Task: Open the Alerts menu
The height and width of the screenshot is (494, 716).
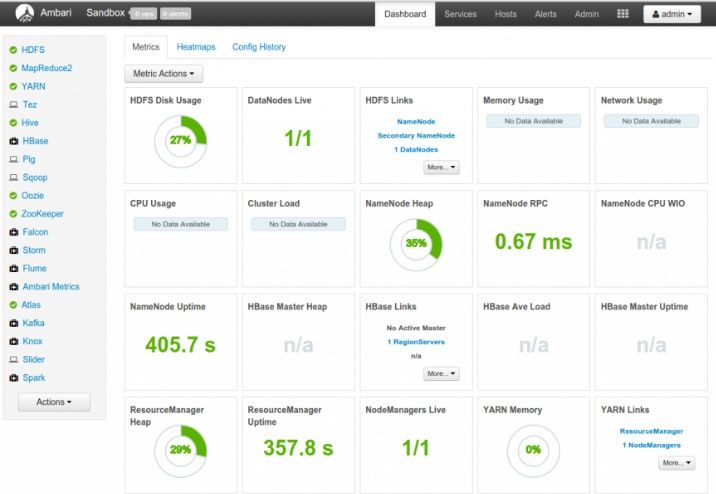Action: (x=546, y=14)
